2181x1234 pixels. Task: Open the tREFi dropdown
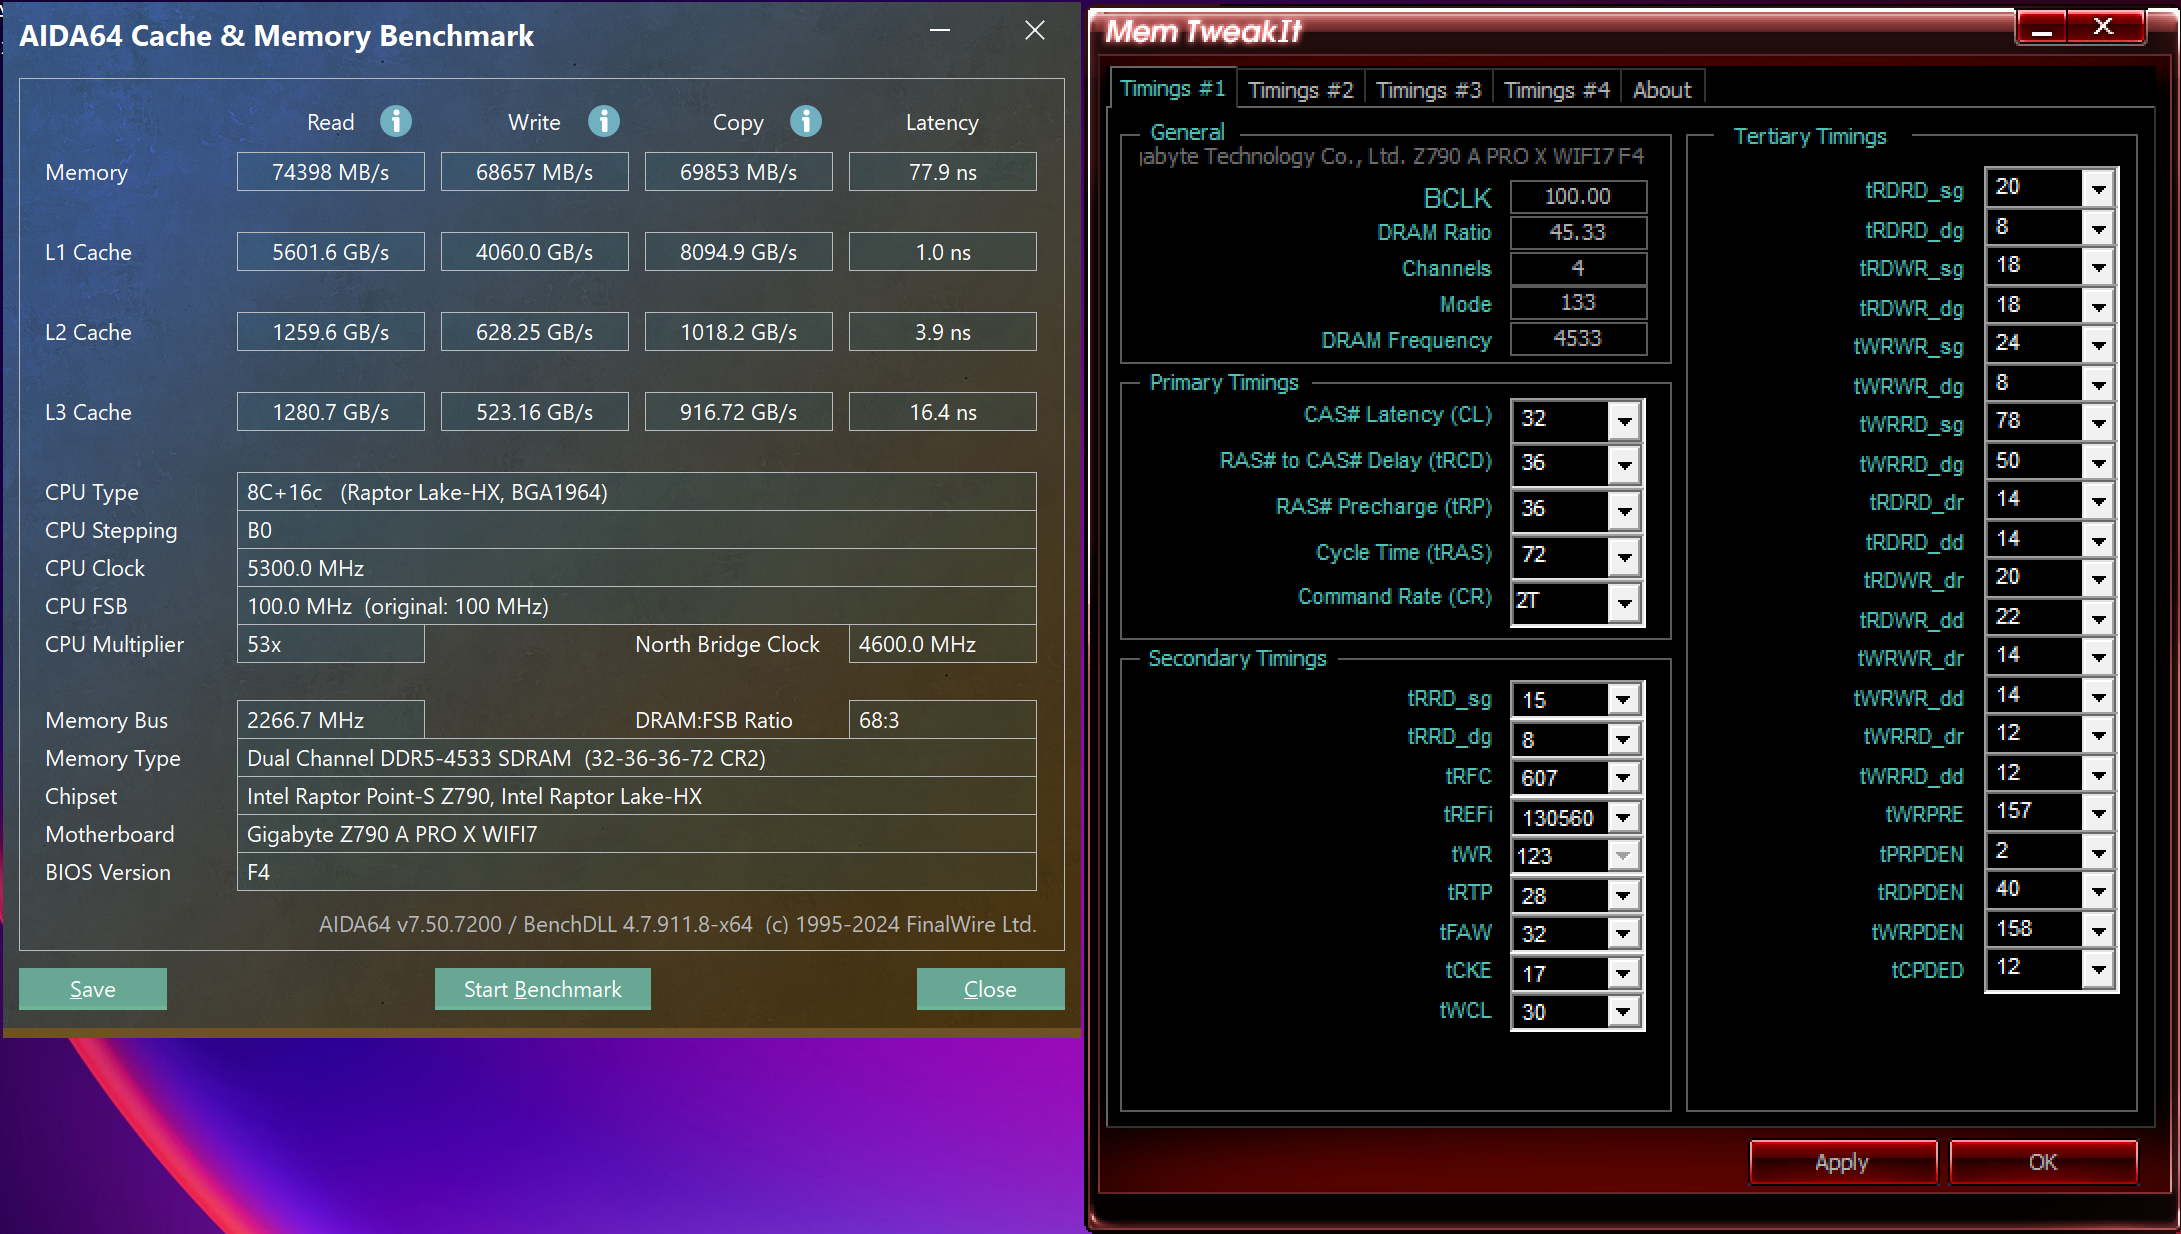coord(1623,818)
